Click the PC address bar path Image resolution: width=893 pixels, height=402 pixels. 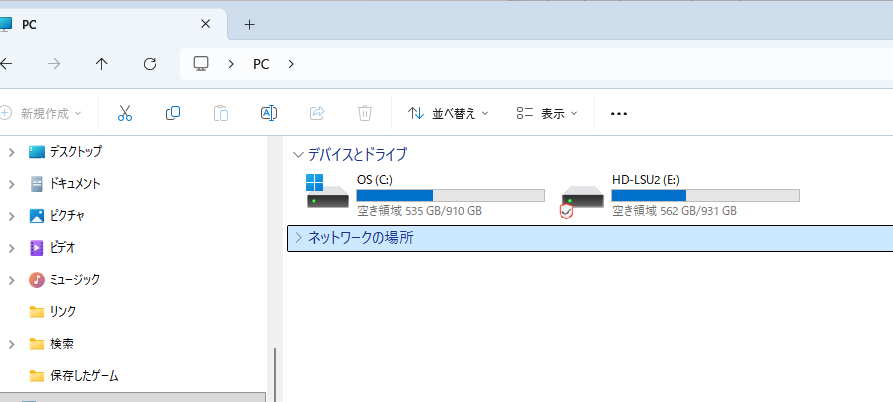pos(261,64)
